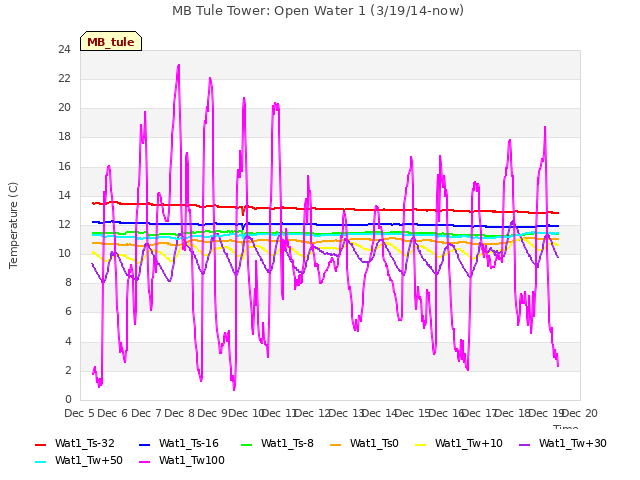
Task: Click the yellow Wat1_Tw+10 legend swatch
Action: (421, 444)
